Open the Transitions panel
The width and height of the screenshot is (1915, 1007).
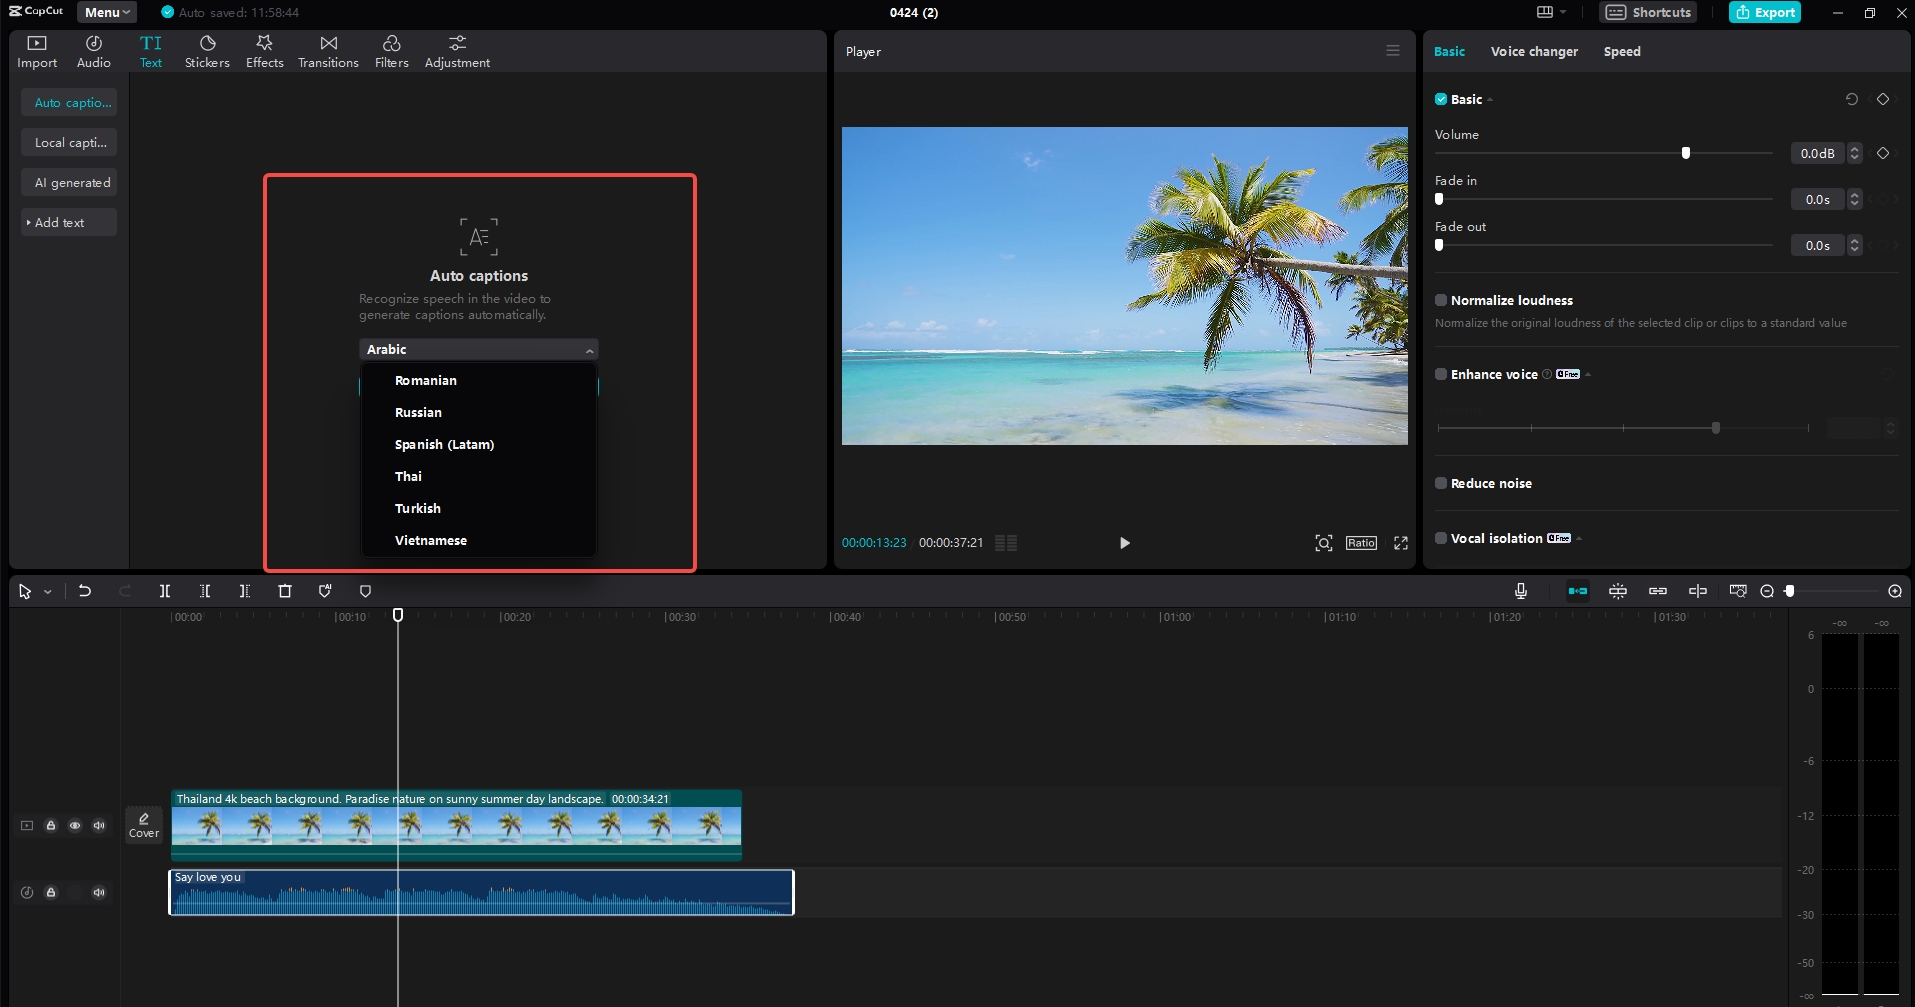click(x=328, y=51)
